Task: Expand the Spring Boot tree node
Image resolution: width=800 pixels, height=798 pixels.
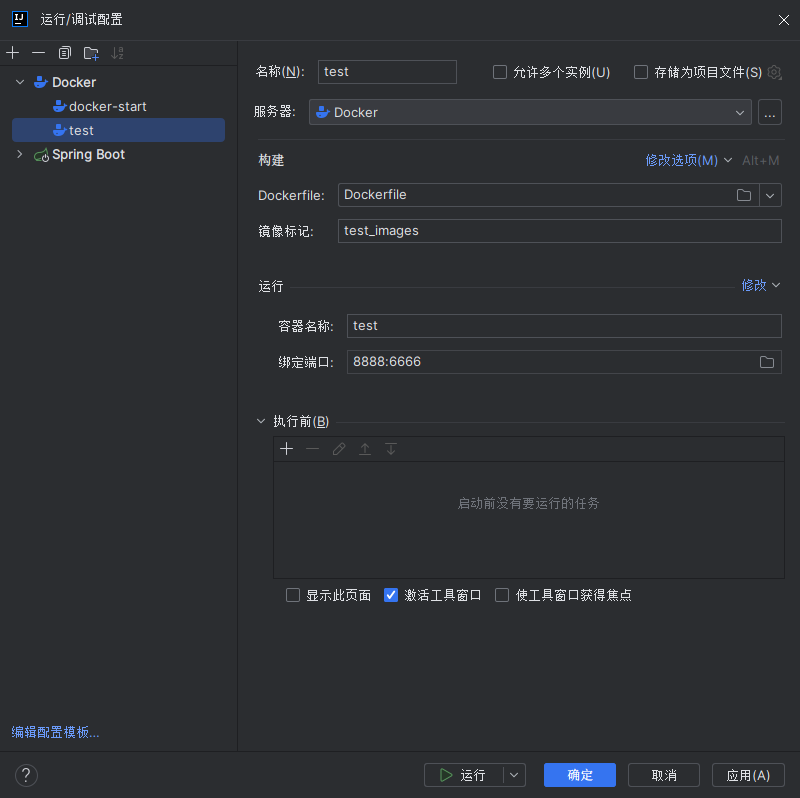Action: pyautogui.click(x=20, y=155)
